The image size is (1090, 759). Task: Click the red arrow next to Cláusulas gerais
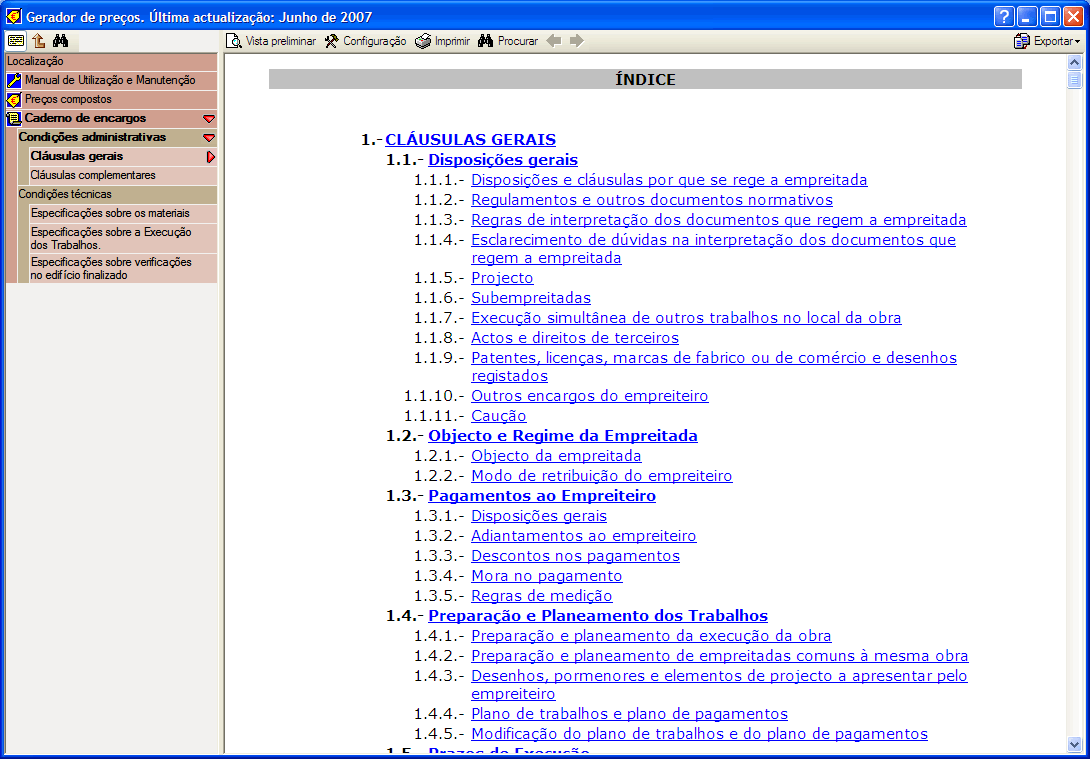(x=211, y=157)
